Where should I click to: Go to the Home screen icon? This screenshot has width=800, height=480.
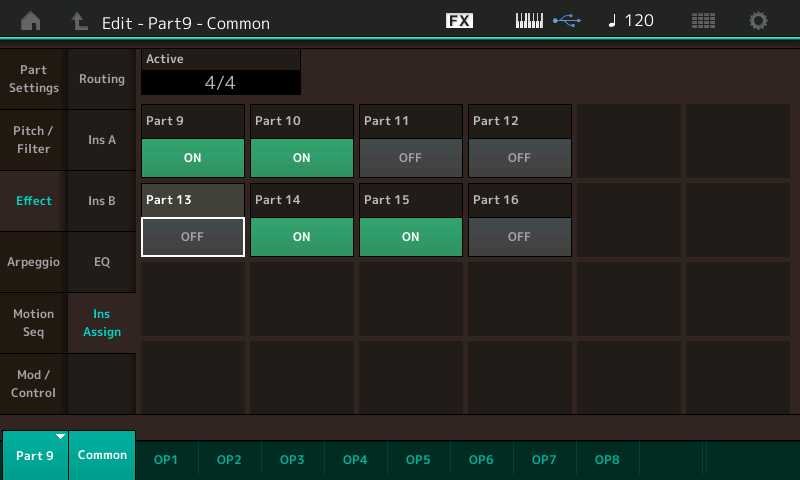click(31, 21)
